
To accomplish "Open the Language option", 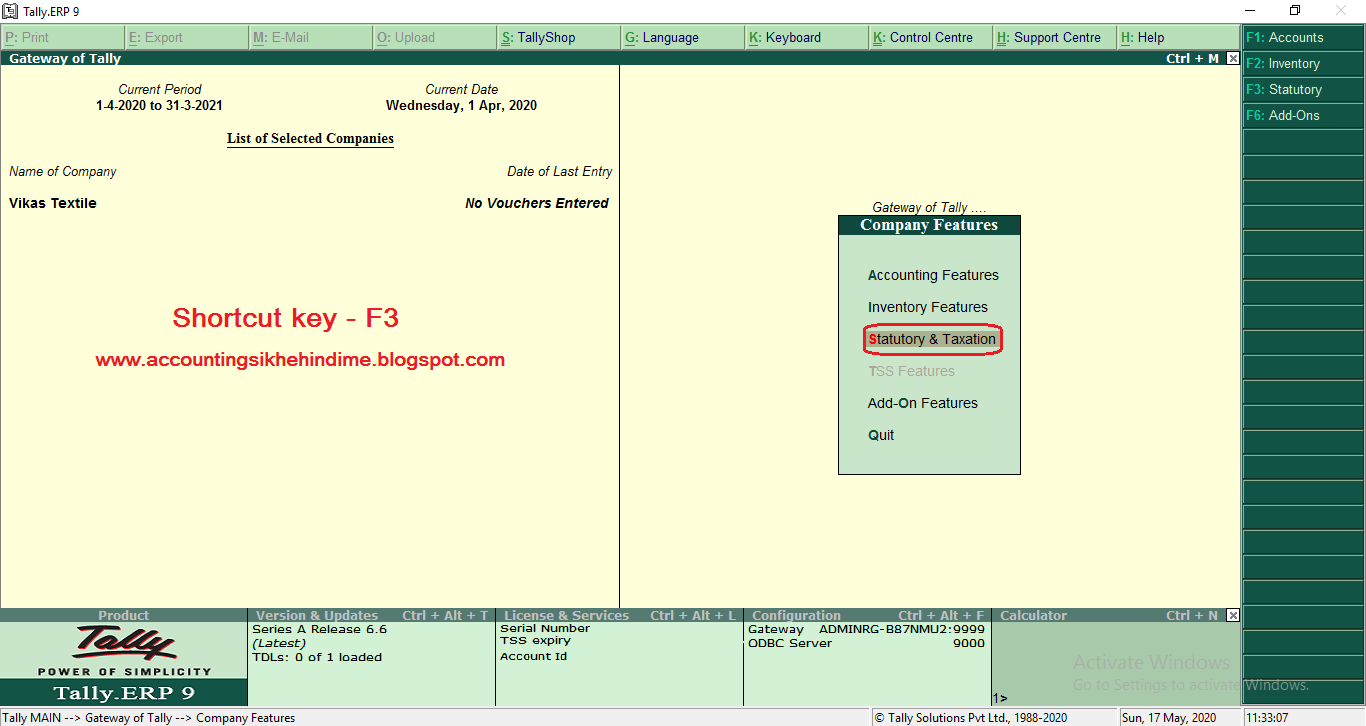I will (x=683, y=37).
